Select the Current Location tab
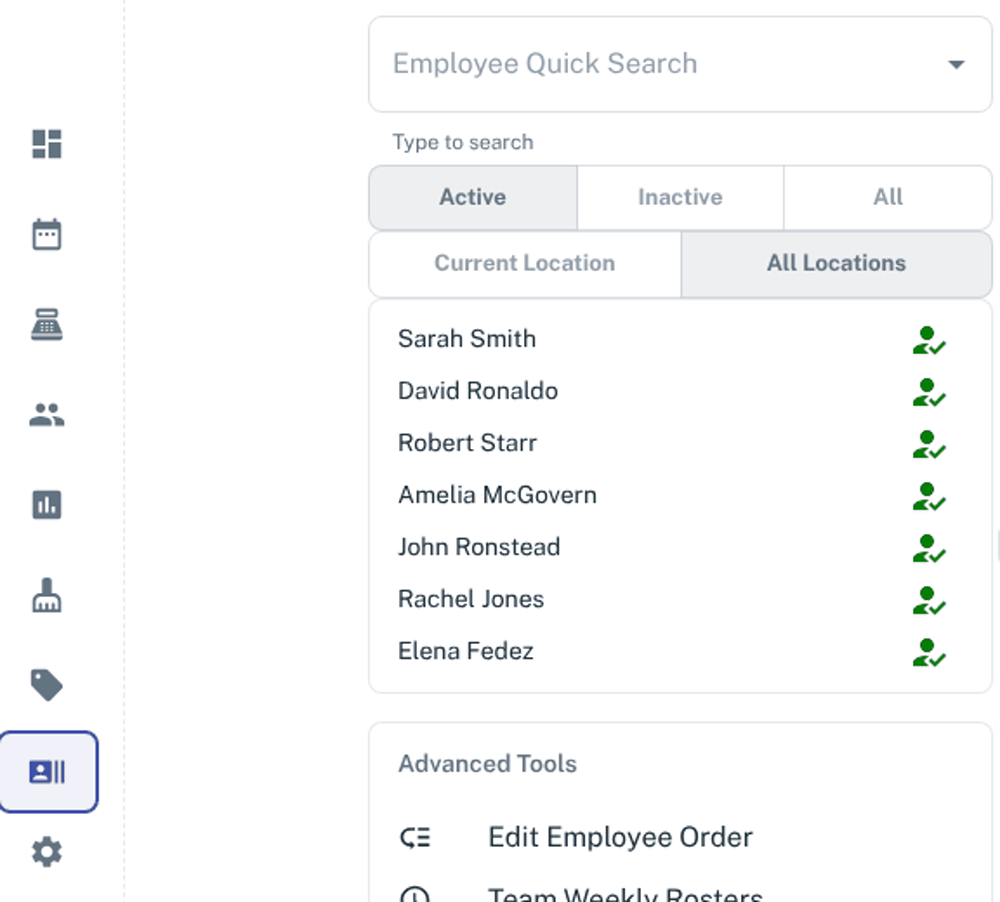Image resolution: width=1000 pixels, height=902 pixels. [525, 264]
